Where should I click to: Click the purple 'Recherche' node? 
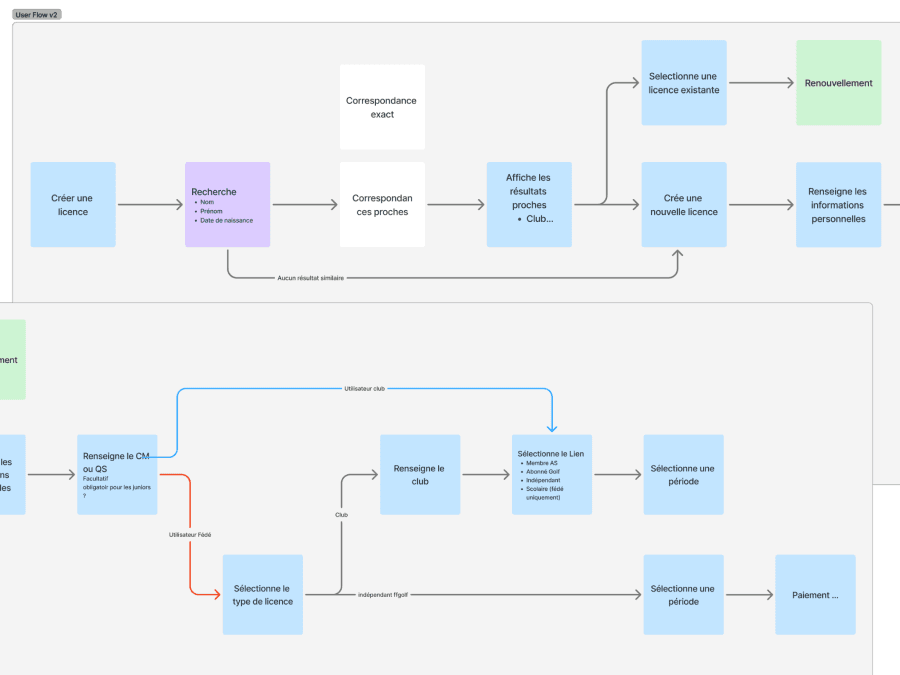(227, 204)
